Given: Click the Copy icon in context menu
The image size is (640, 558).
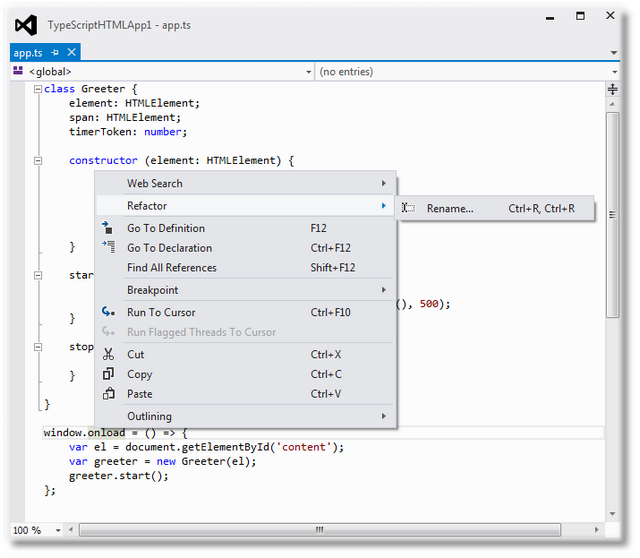Looking at the screenshot, I should click(x=108, y=374).
